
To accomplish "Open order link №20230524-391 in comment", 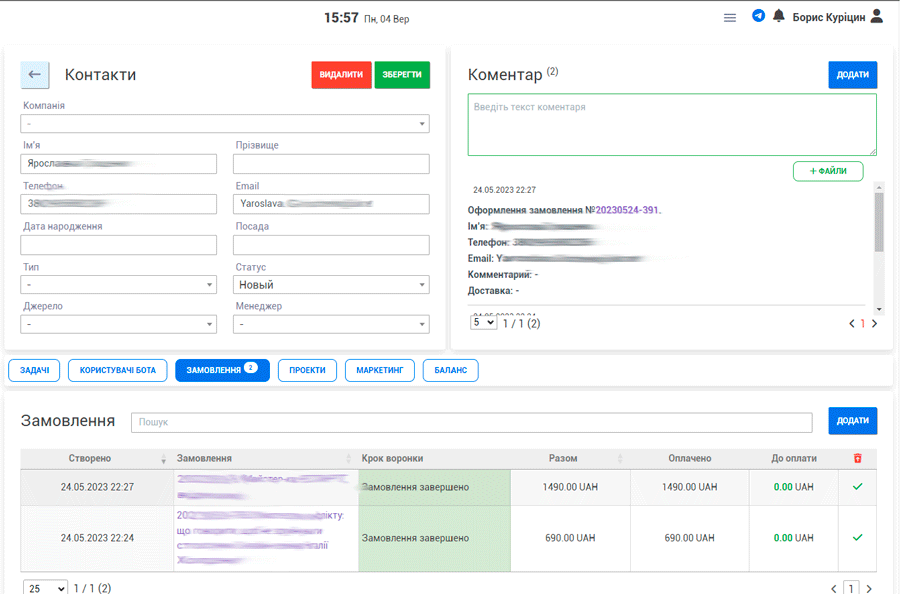I will (x=628, y=210).
